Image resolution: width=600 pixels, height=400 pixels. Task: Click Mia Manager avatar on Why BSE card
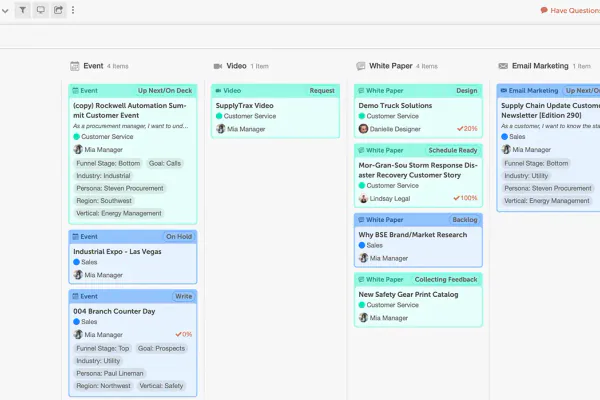[363, 258]
